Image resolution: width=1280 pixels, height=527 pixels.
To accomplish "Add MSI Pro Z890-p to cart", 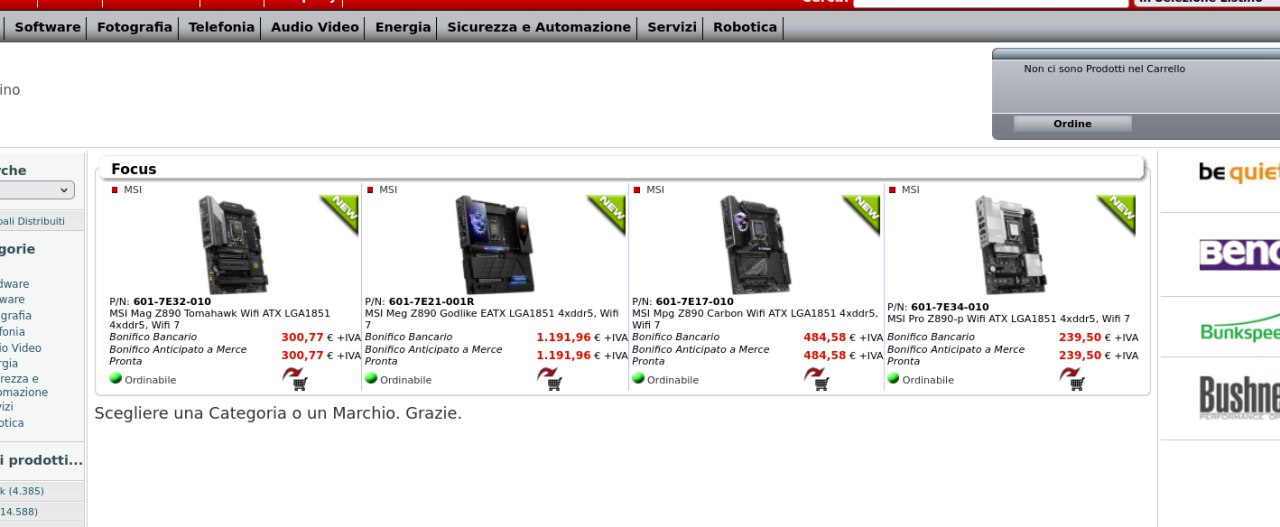I will [x=1072, y=378].
